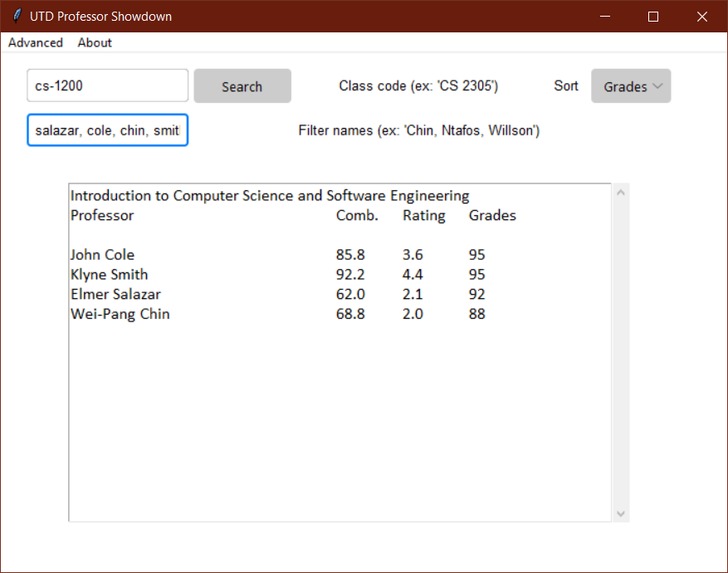Click the 'Wei-Pang Chin' professor name
Screen dimensions: 728x573
click(x=120, y=314)
